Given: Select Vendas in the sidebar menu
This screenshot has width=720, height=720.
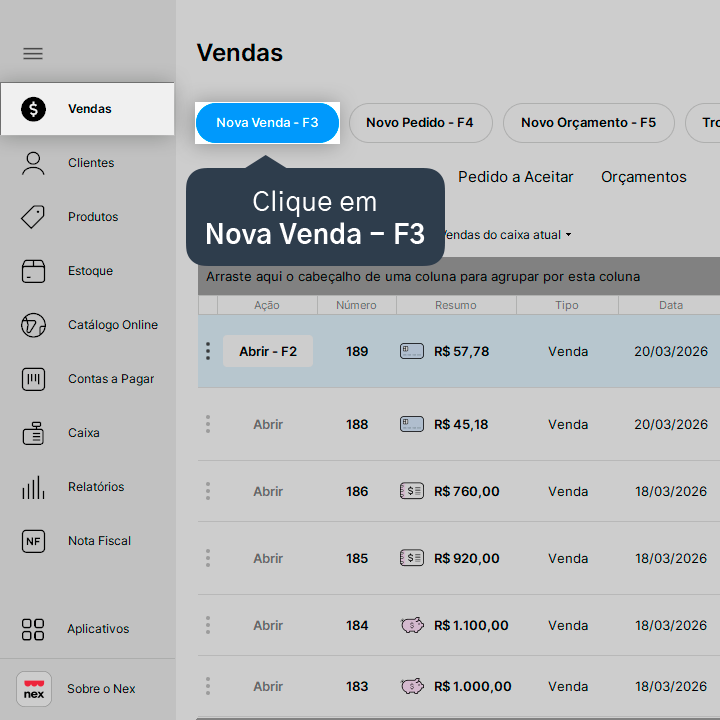Looking at the screenshot, I should coord(87,109).
